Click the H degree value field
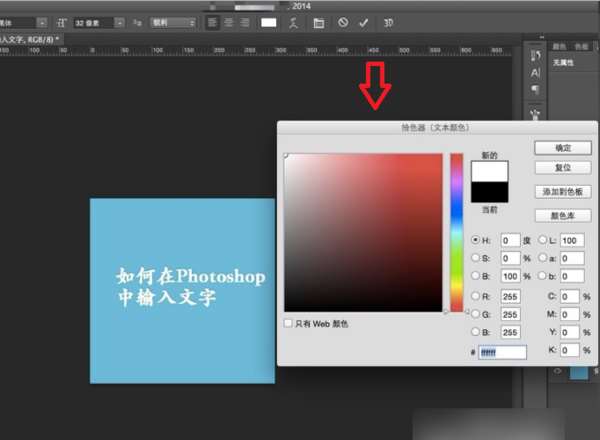 510,240
